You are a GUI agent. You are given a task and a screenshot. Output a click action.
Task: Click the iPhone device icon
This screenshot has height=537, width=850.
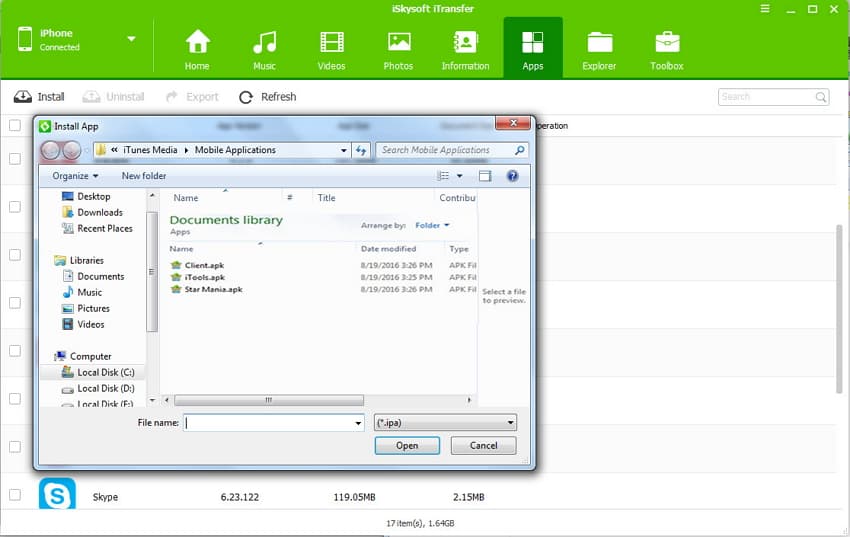tap(25, 39)
